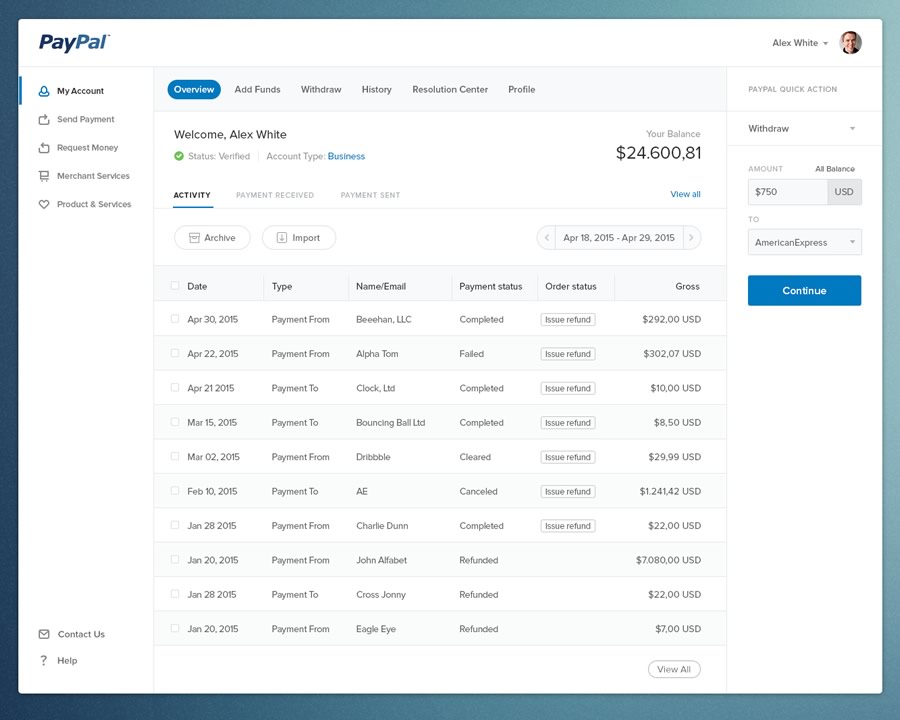
Task: Click the import download icon
Action: tap(281, 238)
